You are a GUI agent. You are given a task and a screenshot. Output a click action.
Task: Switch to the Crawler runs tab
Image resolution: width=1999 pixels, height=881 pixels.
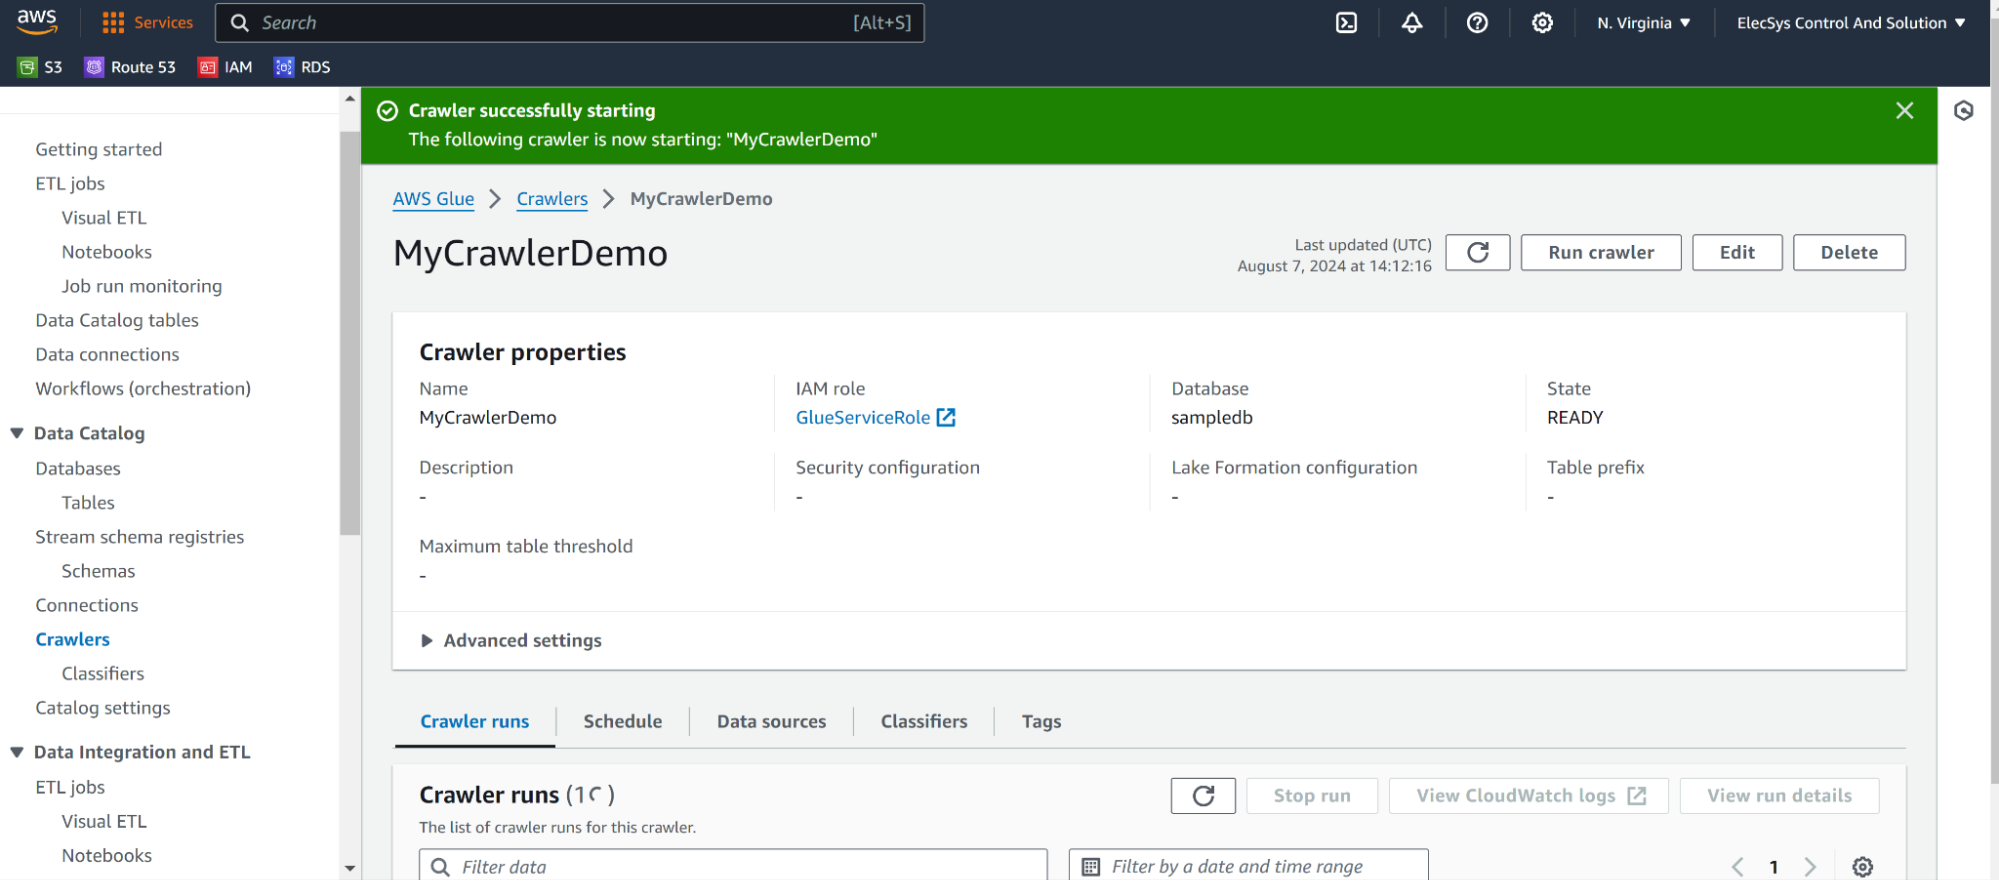(x=475, y=722)
